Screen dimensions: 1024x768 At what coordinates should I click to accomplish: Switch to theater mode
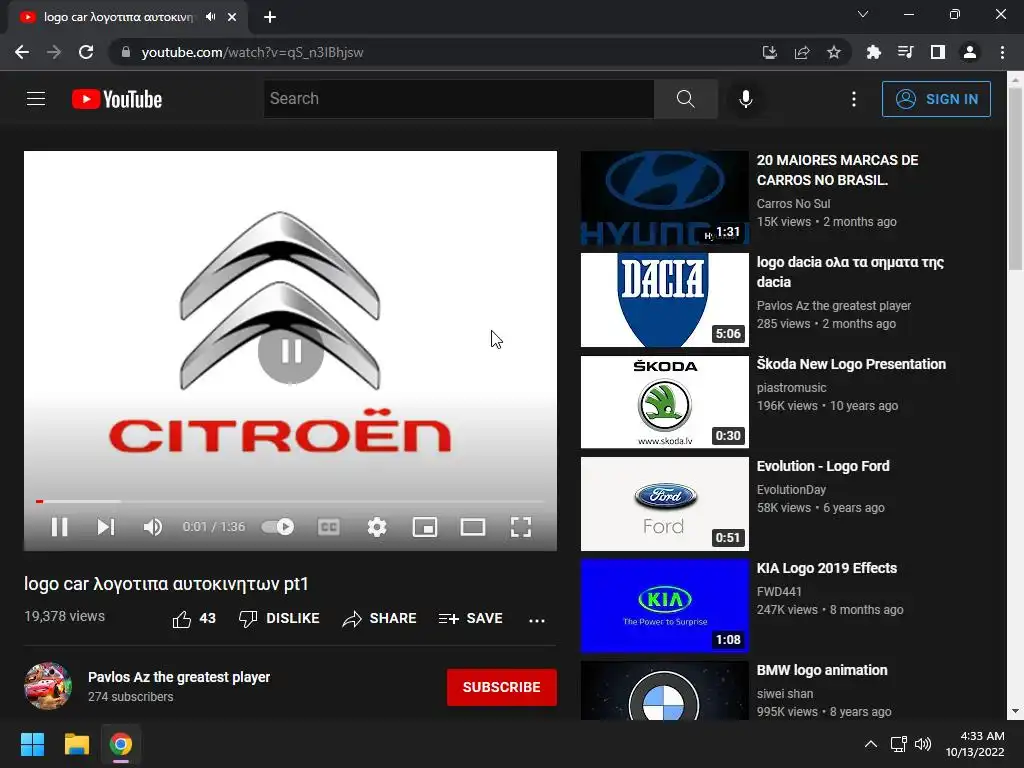[473, 527]
